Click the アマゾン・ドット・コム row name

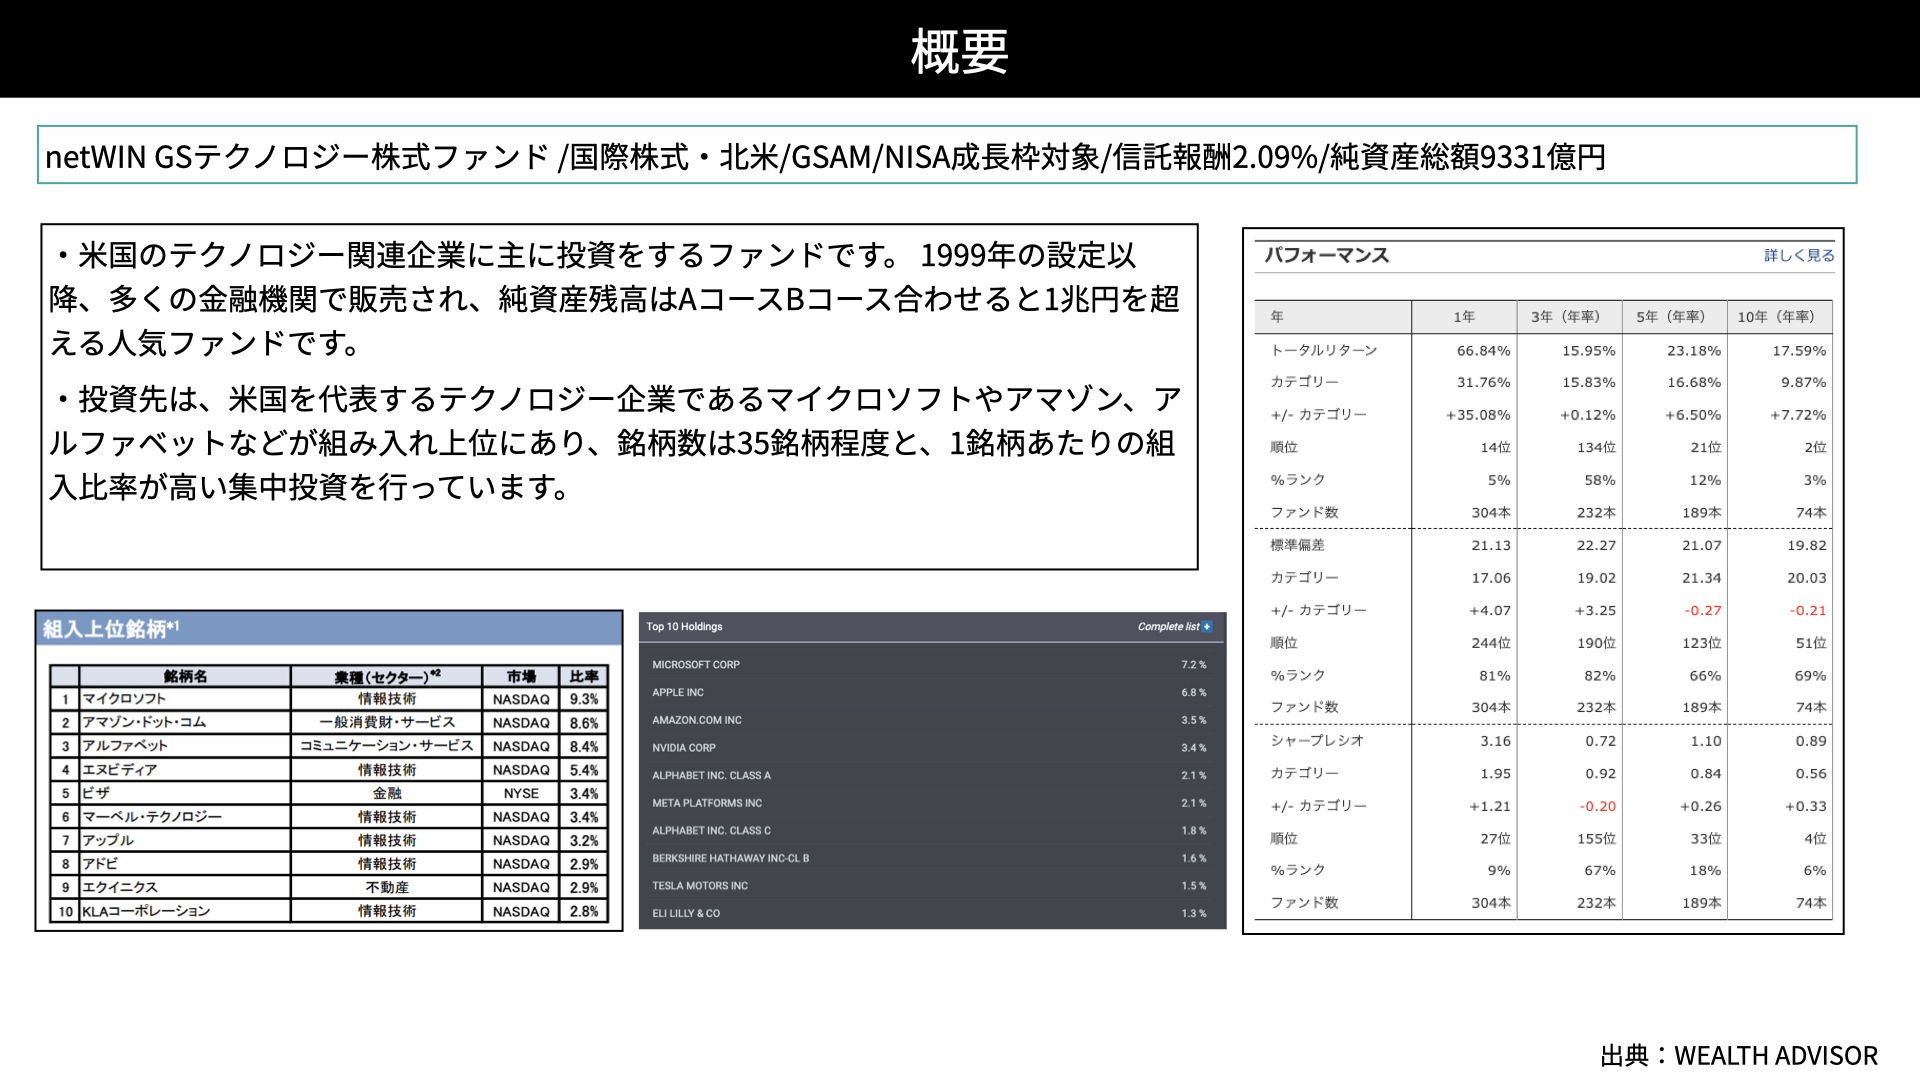click(x=144, y=722)
